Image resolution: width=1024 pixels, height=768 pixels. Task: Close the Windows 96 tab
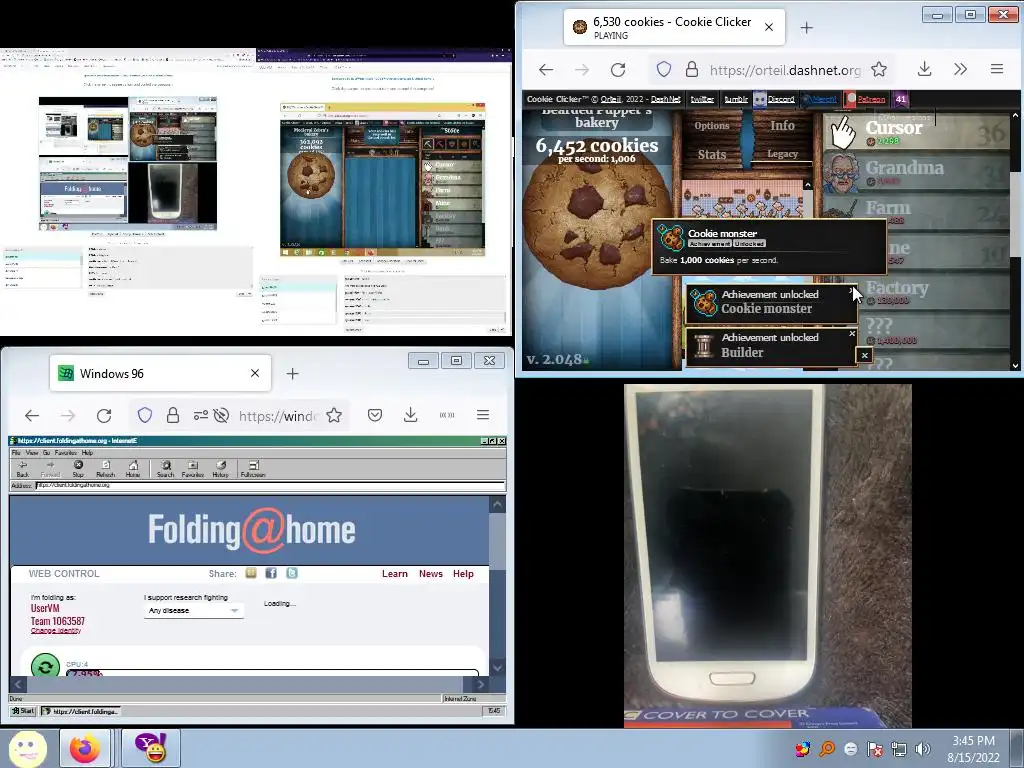pos(255,373)
